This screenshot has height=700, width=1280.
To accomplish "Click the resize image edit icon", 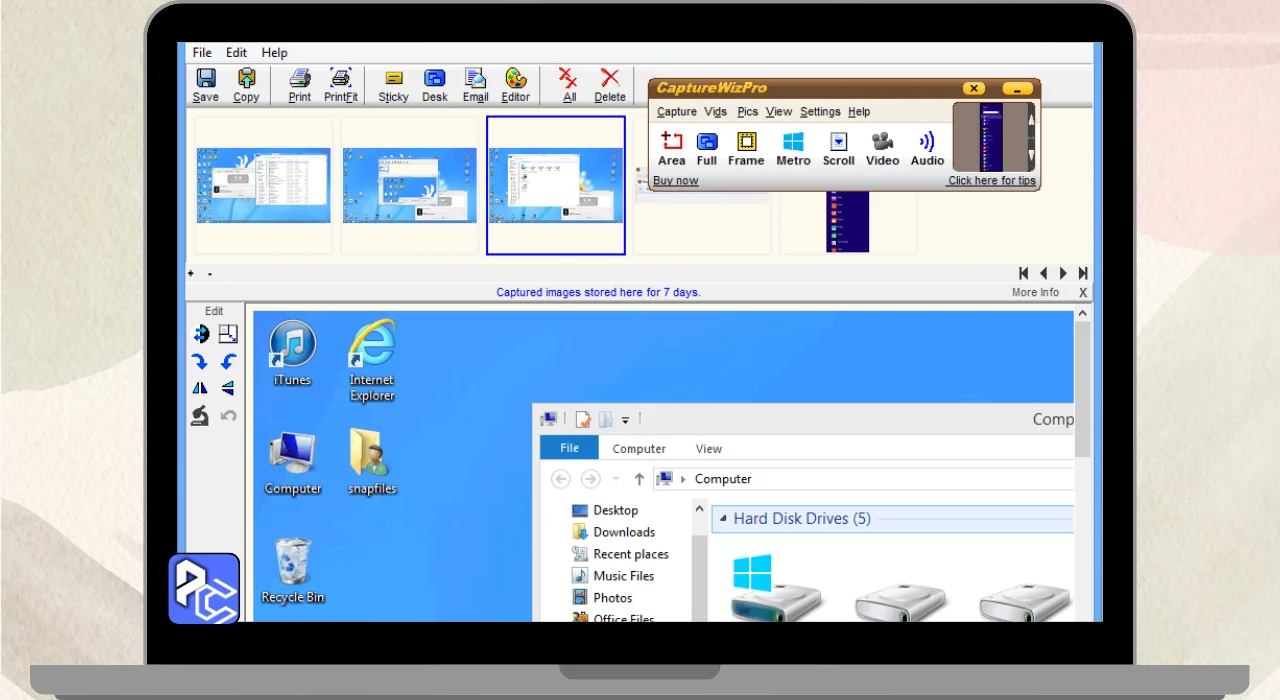I will tap(228, 334).
